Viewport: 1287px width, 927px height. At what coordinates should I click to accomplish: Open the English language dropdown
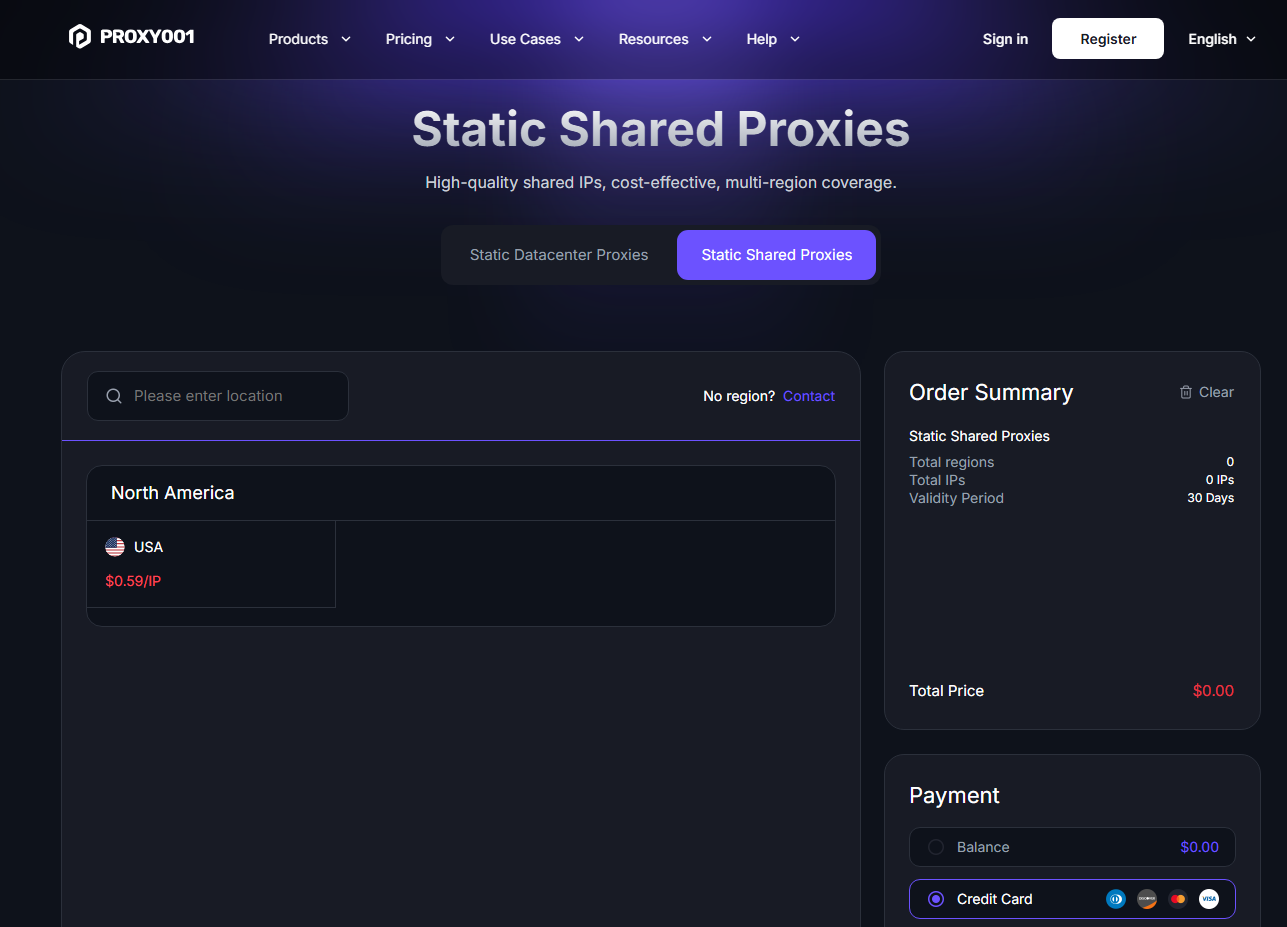click(1221, 39)
